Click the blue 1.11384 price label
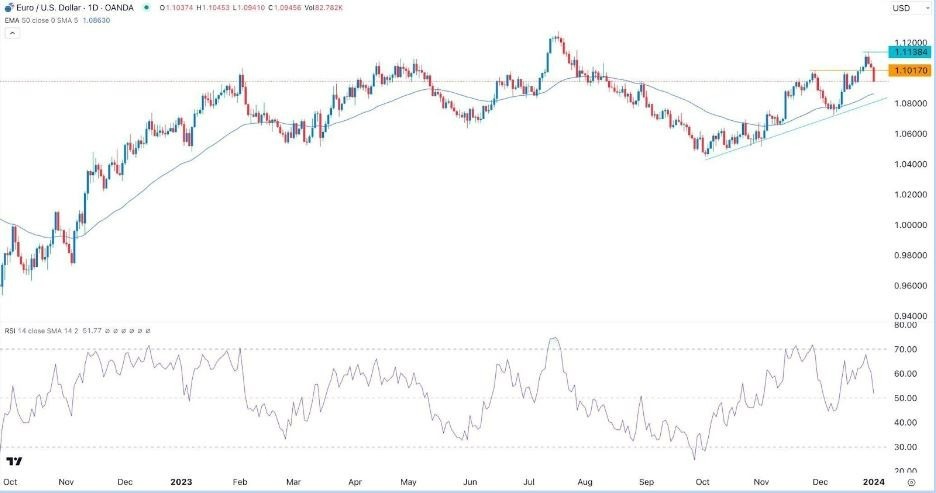The image size is (936, 493). tap(911, 53)
